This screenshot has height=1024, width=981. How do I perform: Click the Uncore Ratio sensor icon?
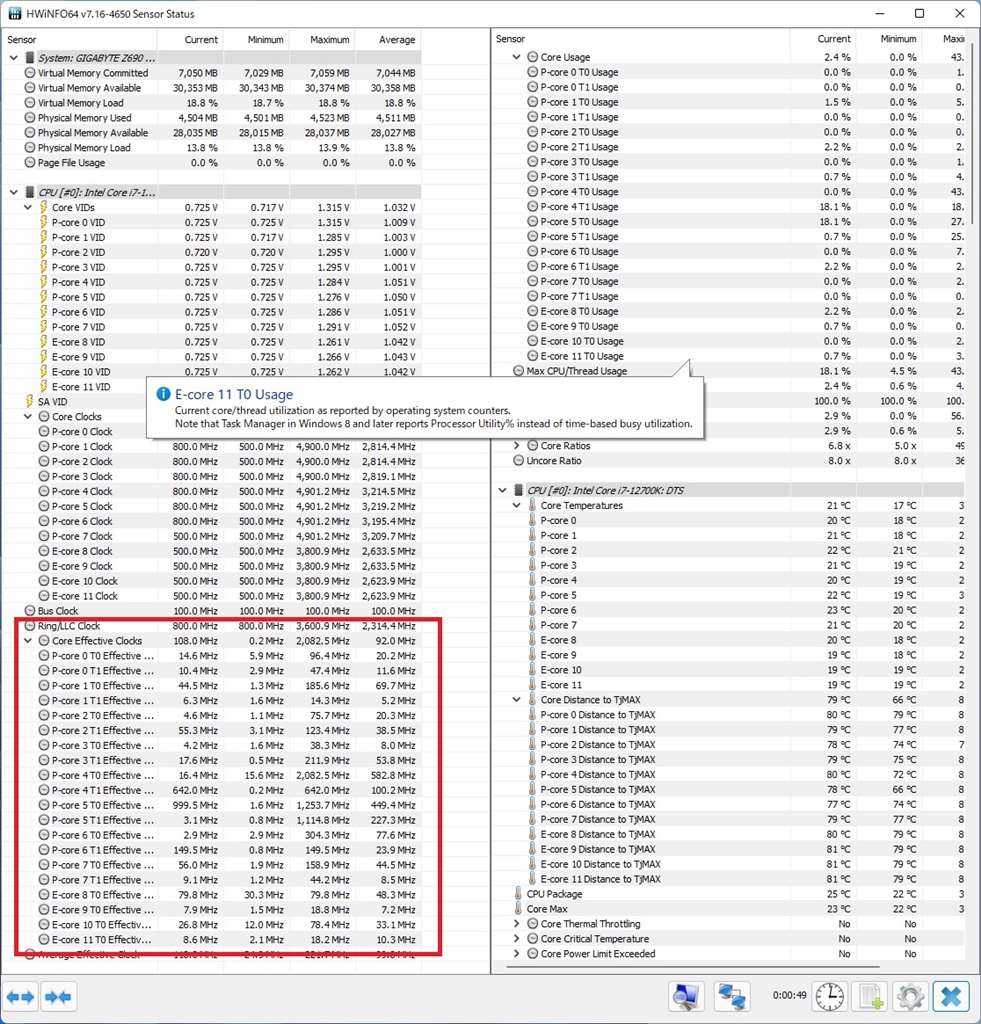point(519,460)
